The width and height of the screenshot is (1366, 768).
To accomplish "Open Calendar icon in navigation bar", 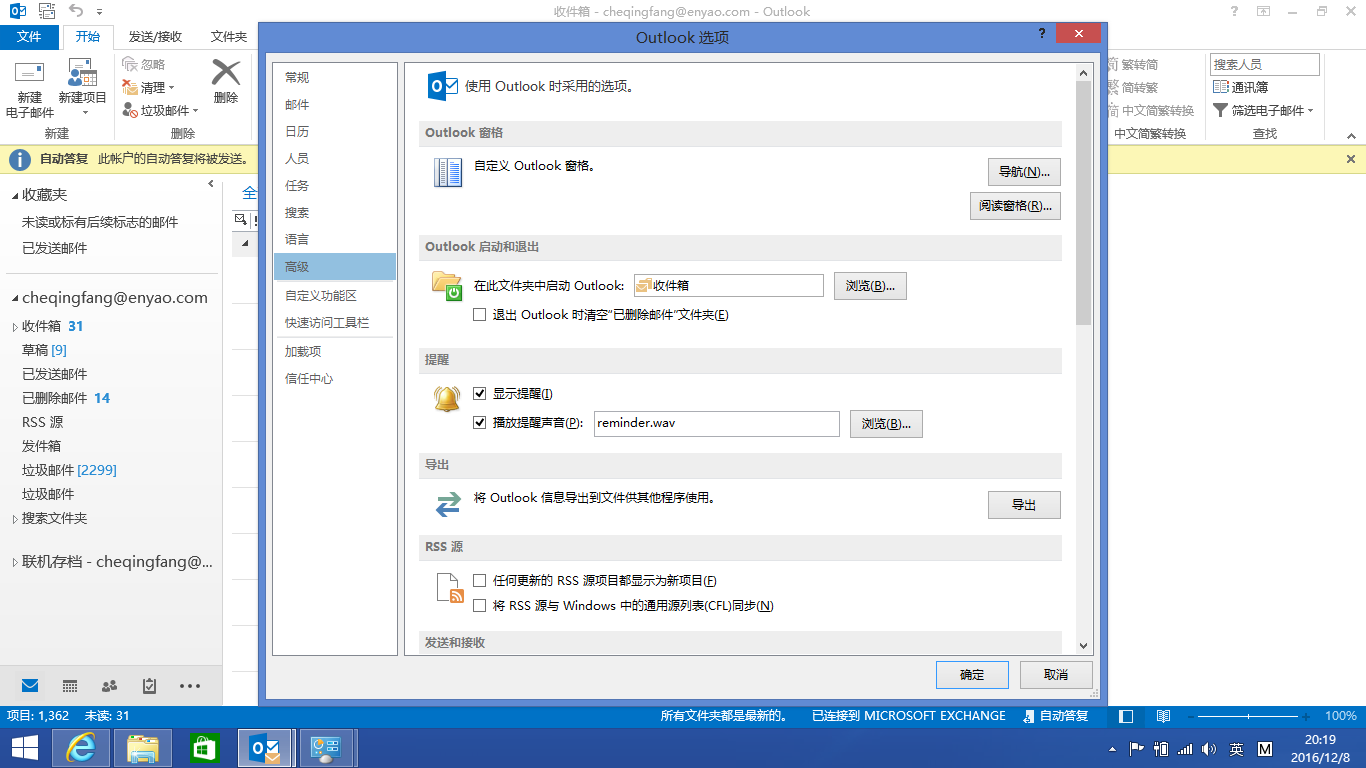I will [x=70, y=686].
